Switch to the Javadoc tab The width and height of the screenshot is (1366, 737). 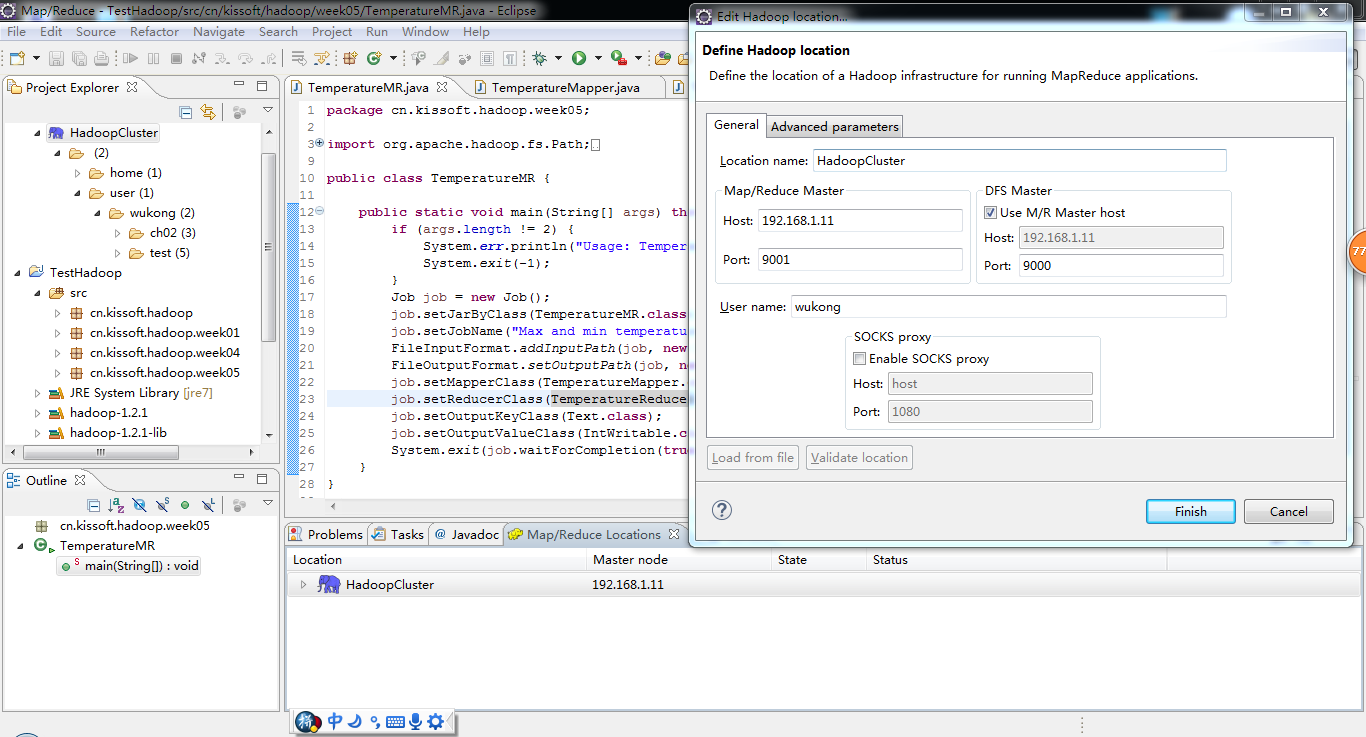[466, 534]
